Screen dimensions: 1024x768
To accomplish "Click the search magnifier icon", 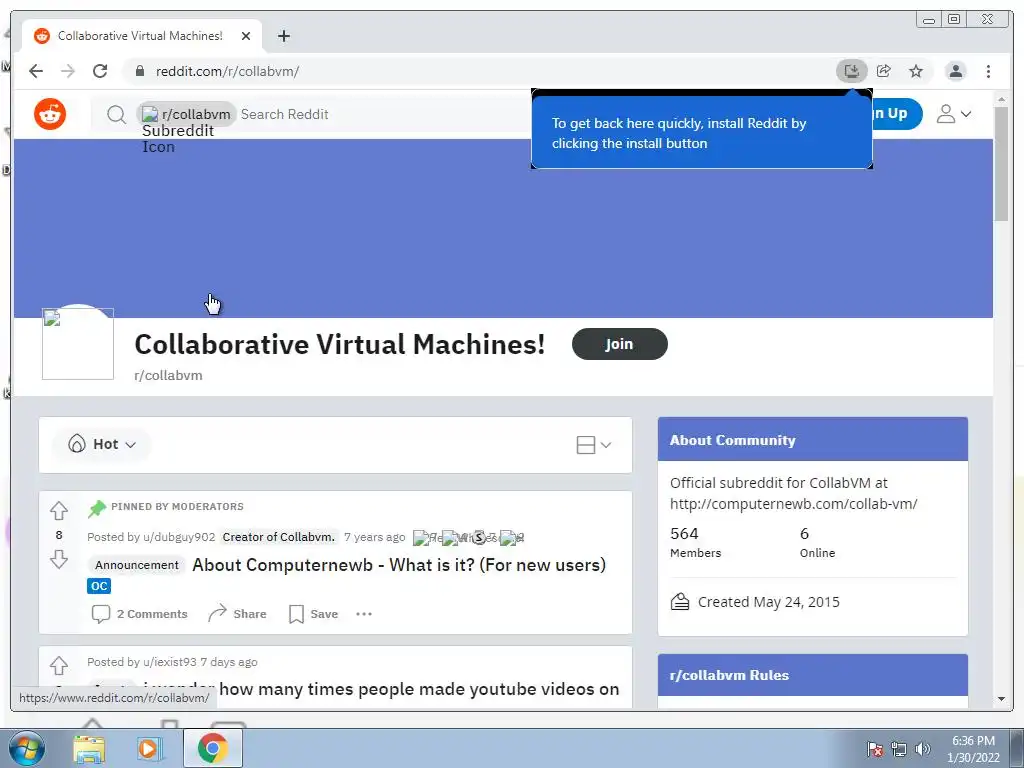I will [116, 115].
